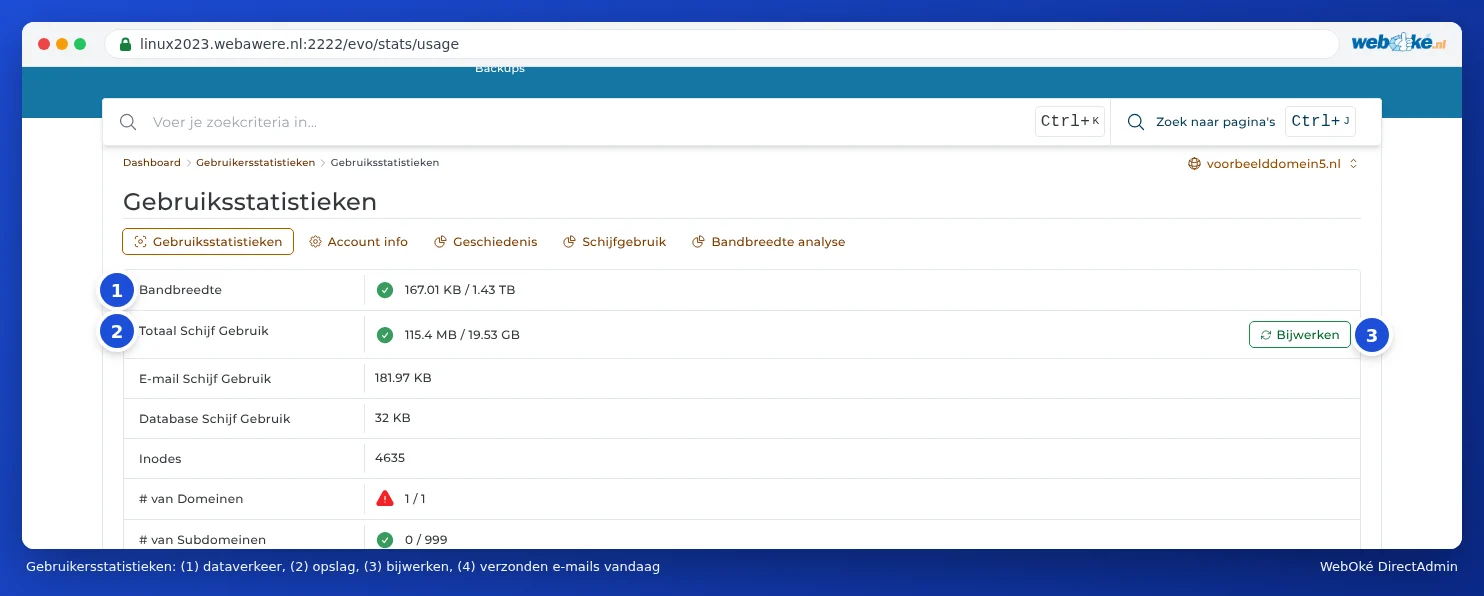Viewport: 1484px width, 596px height.
Task: Click the Account info gear icon
Action: click(x=315, y=242)
